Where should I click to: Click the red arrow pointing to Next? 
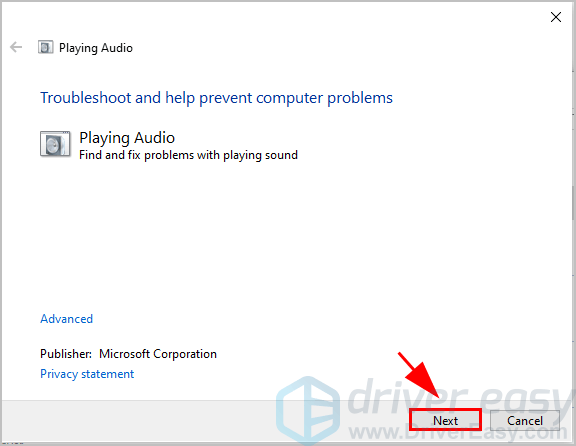(x=419, y=375)
